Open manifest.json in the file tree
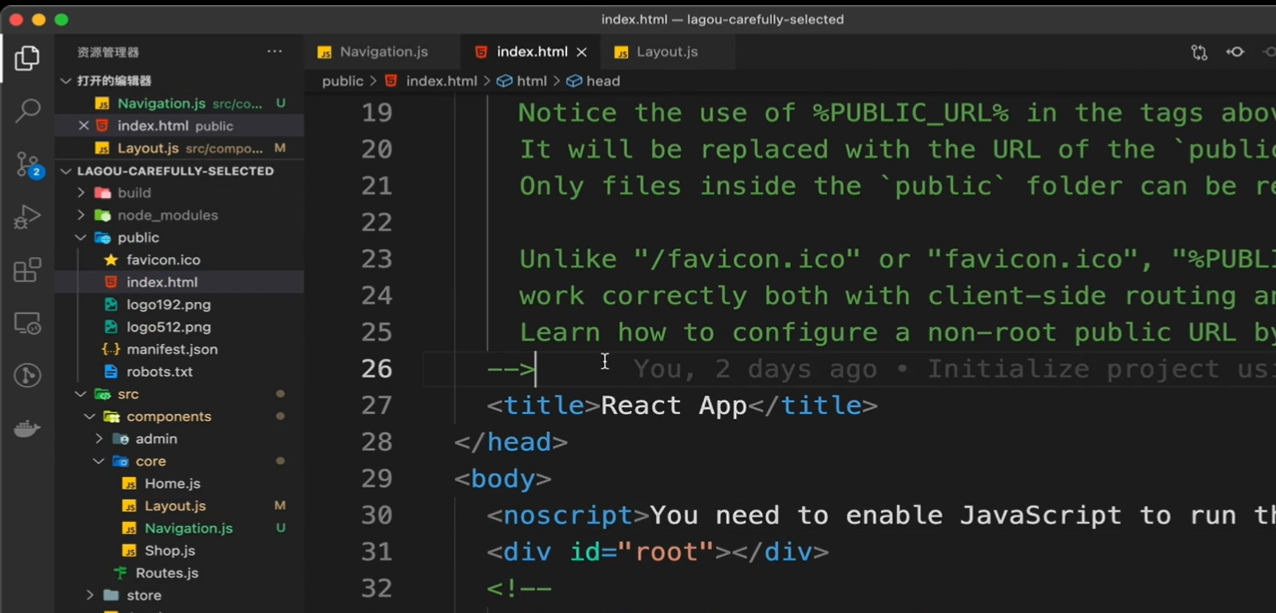The width and height of the screenshot is (1276, 613). pos(172,349)
